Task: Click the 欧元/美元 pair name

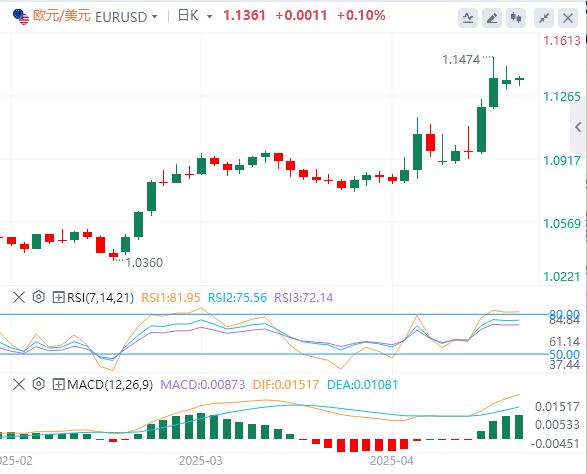Action: (62, 16)
